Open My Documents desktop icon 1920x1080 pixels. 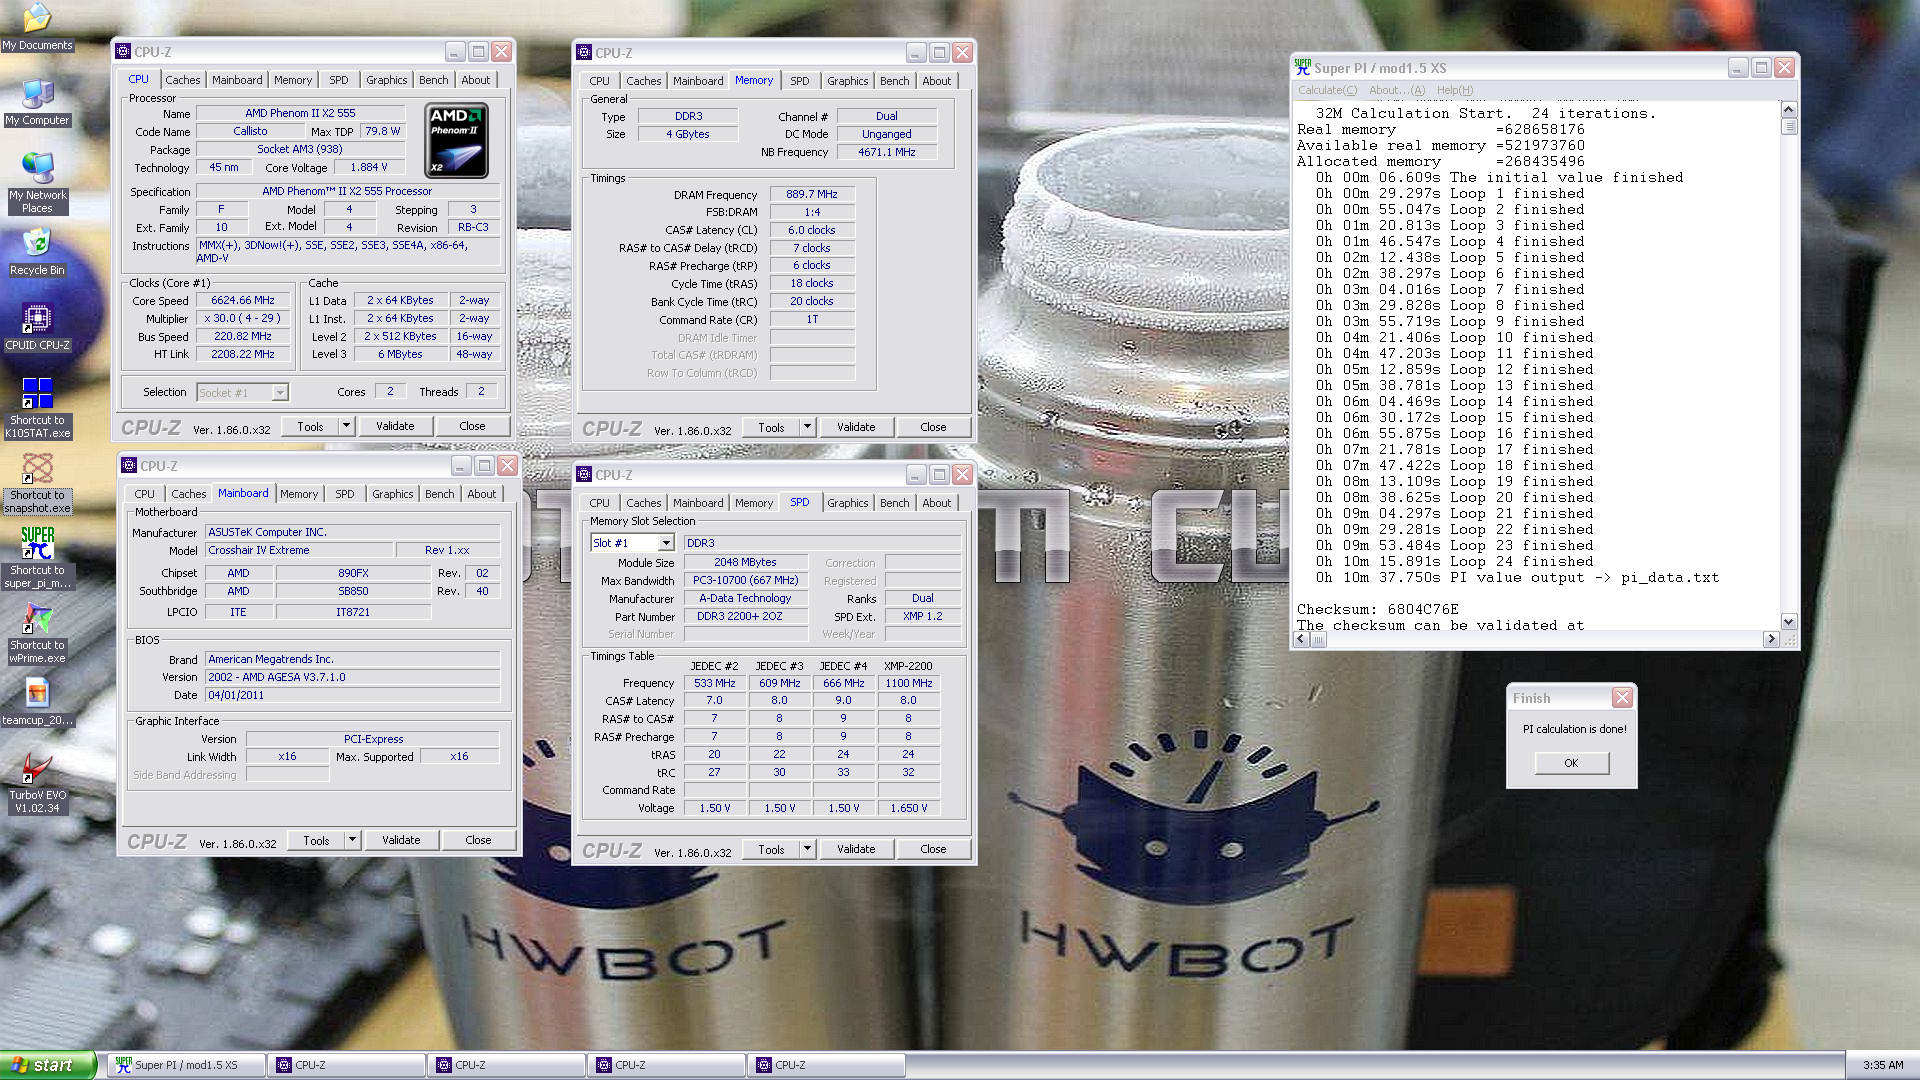click(37, 26)
